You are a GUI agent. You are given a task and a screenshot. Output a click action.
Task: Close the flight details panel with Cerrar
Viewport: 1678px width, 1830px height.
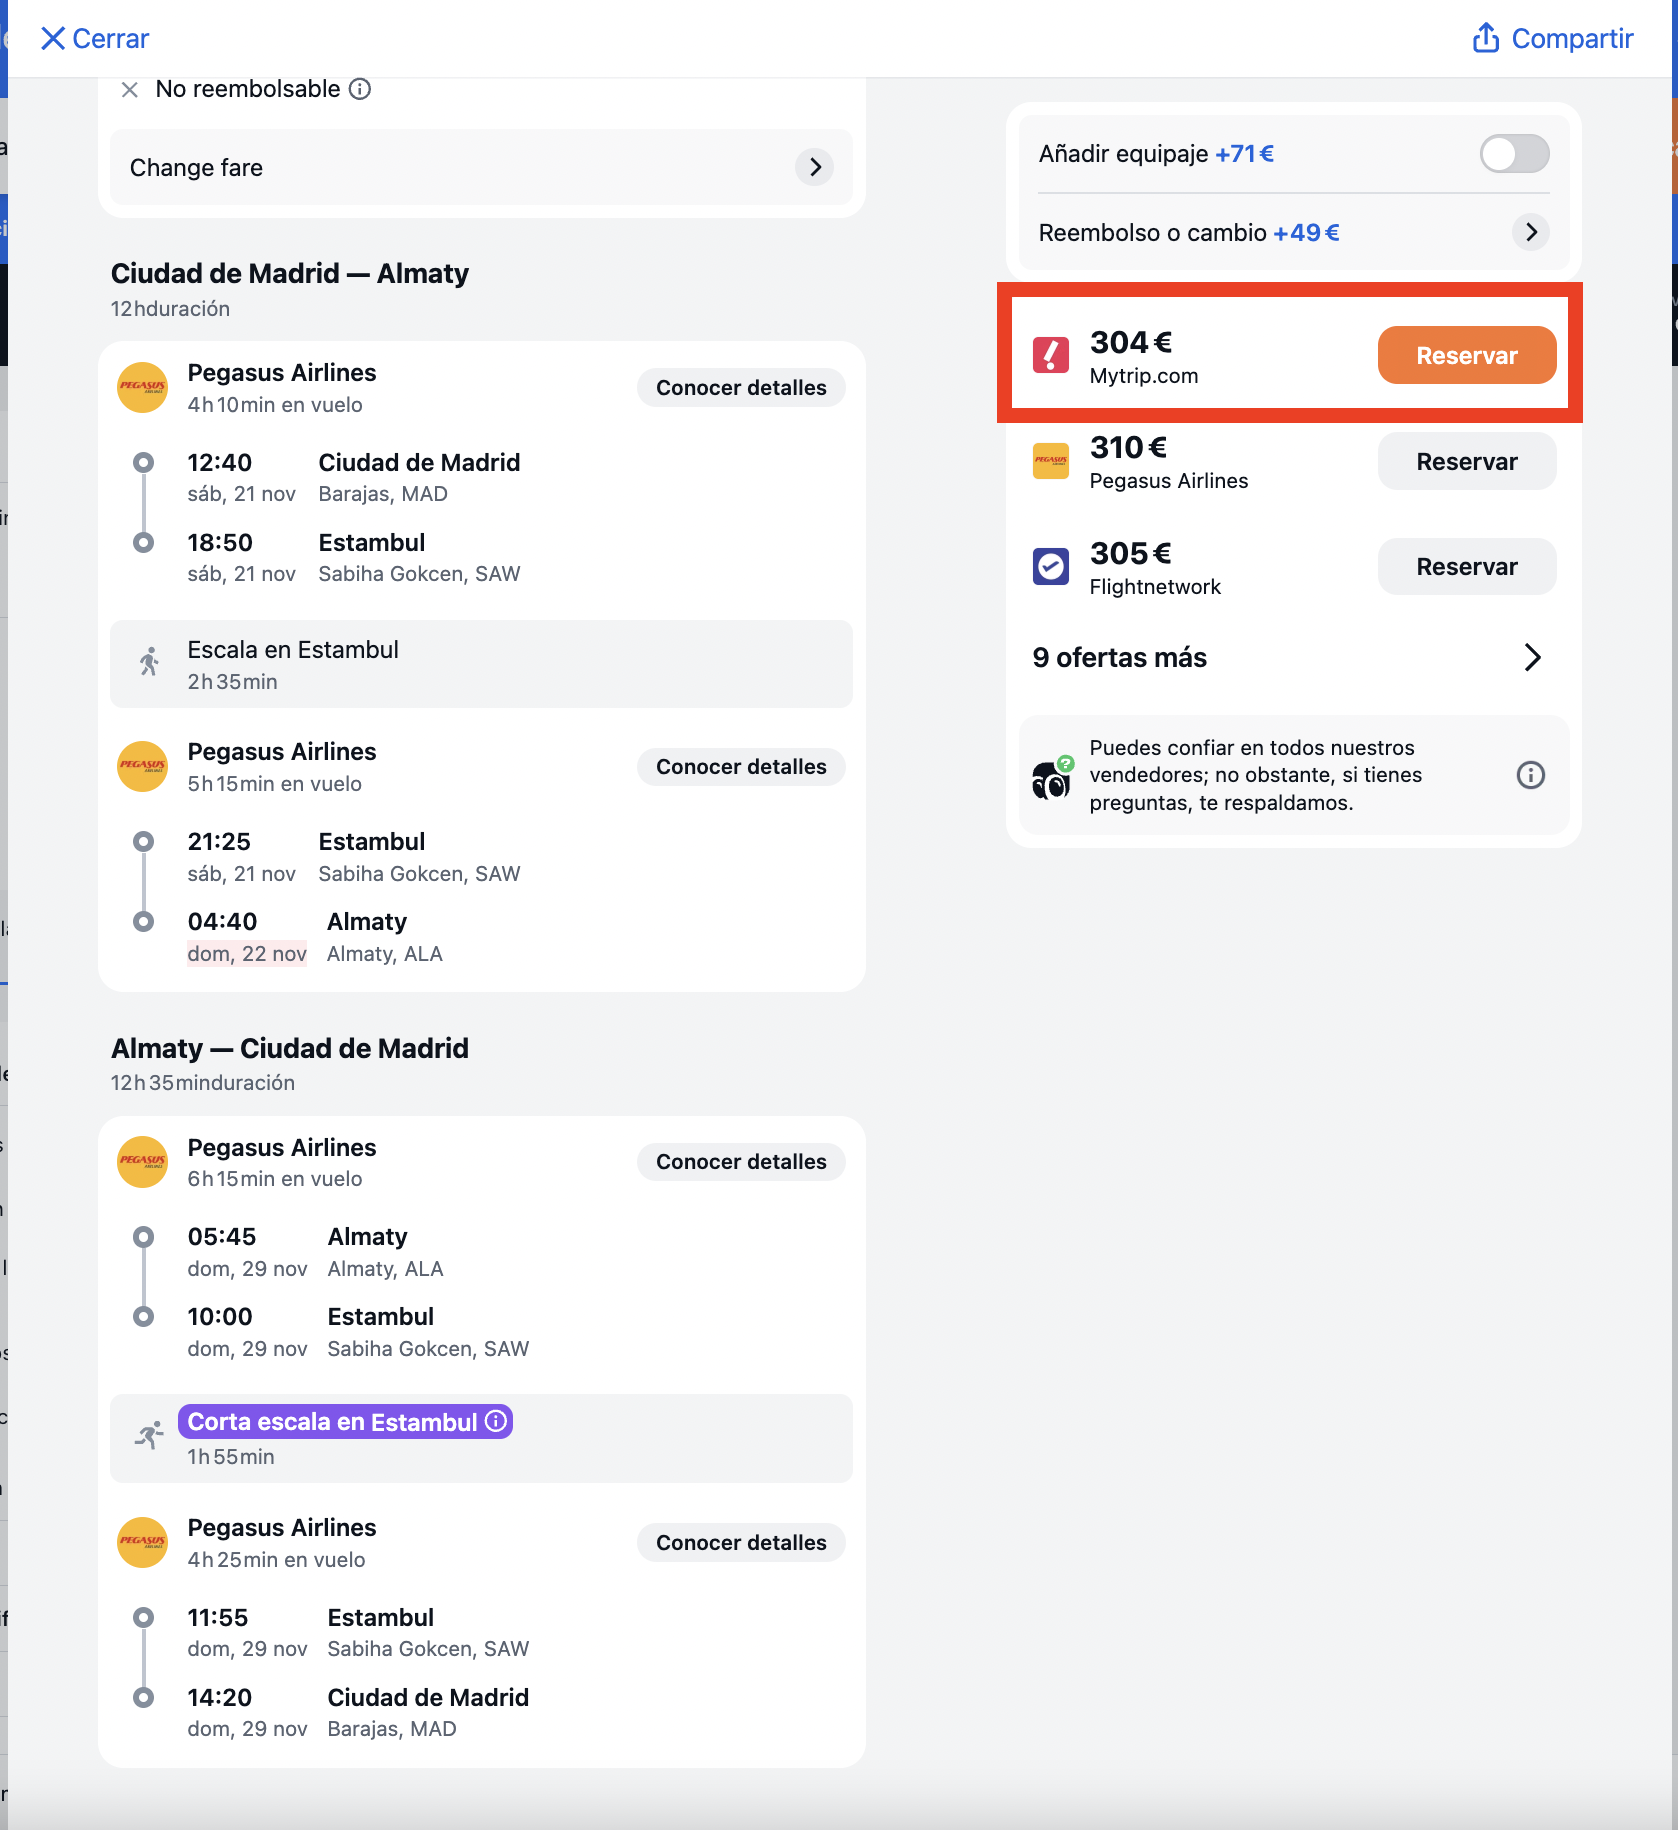point(94,38)
